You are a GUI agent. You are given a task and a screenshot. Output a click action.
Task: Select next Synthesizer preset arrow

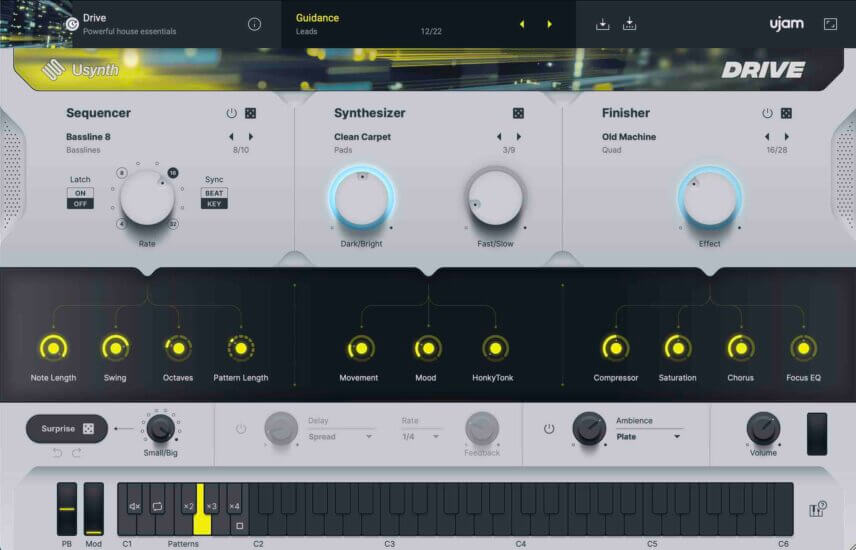pyautogui.click(x=518, y=137)
